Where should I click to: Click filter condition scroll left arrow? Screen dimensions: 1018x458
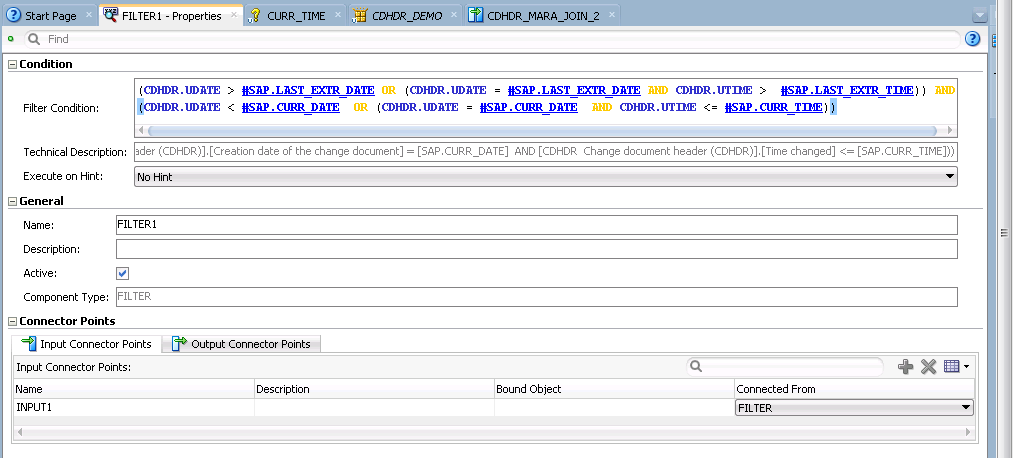142,131
